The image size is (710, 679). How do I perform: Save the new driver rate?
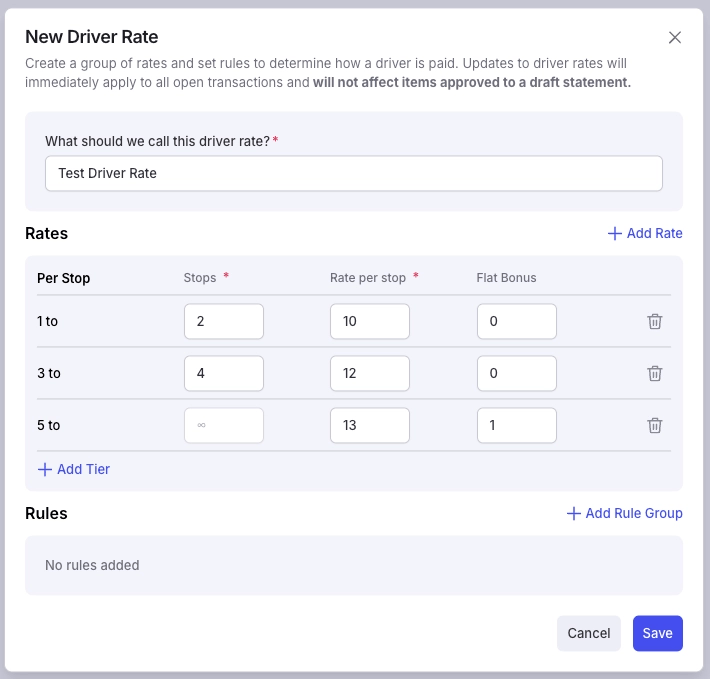click(657, 633)
